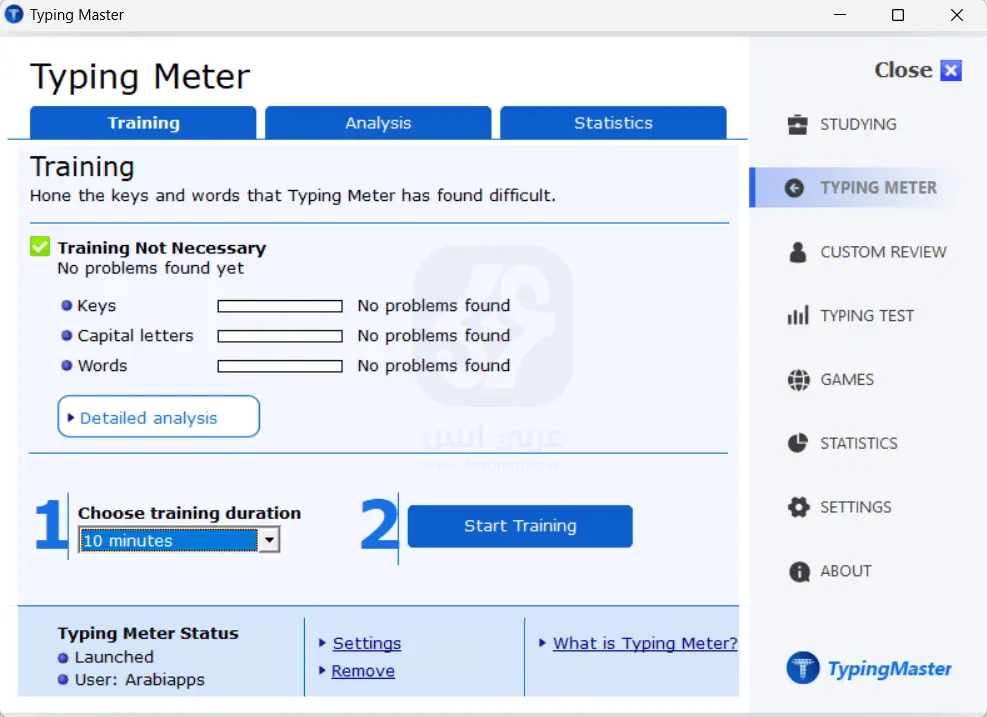Click the Studying briefcase icon

[797, 125]
